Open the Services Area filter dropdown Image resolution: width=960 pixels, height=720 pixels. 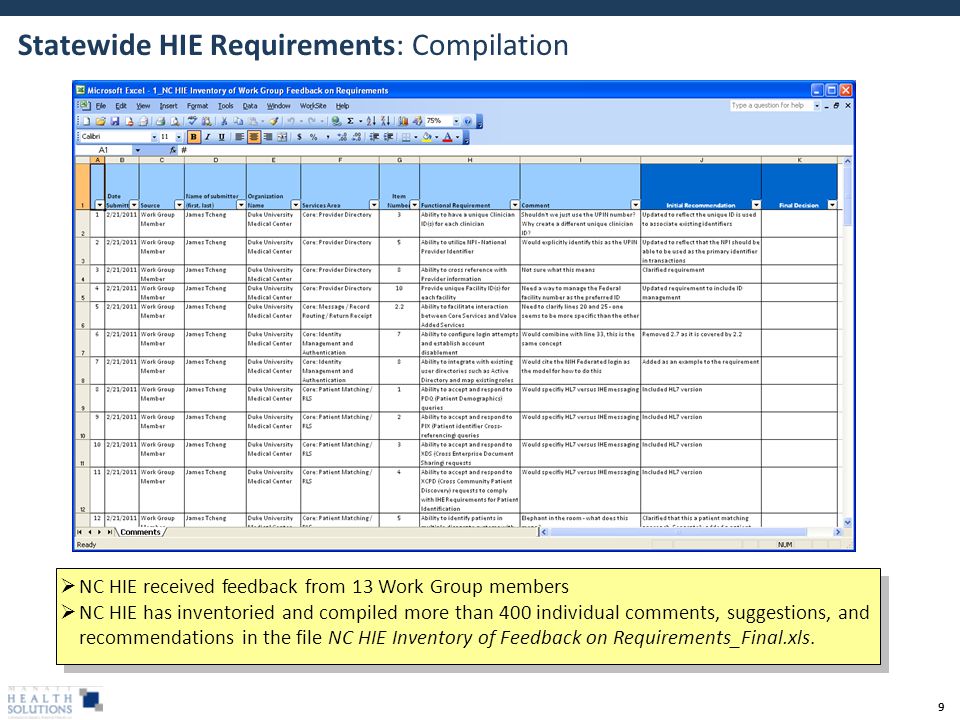[x=373, y=204]
